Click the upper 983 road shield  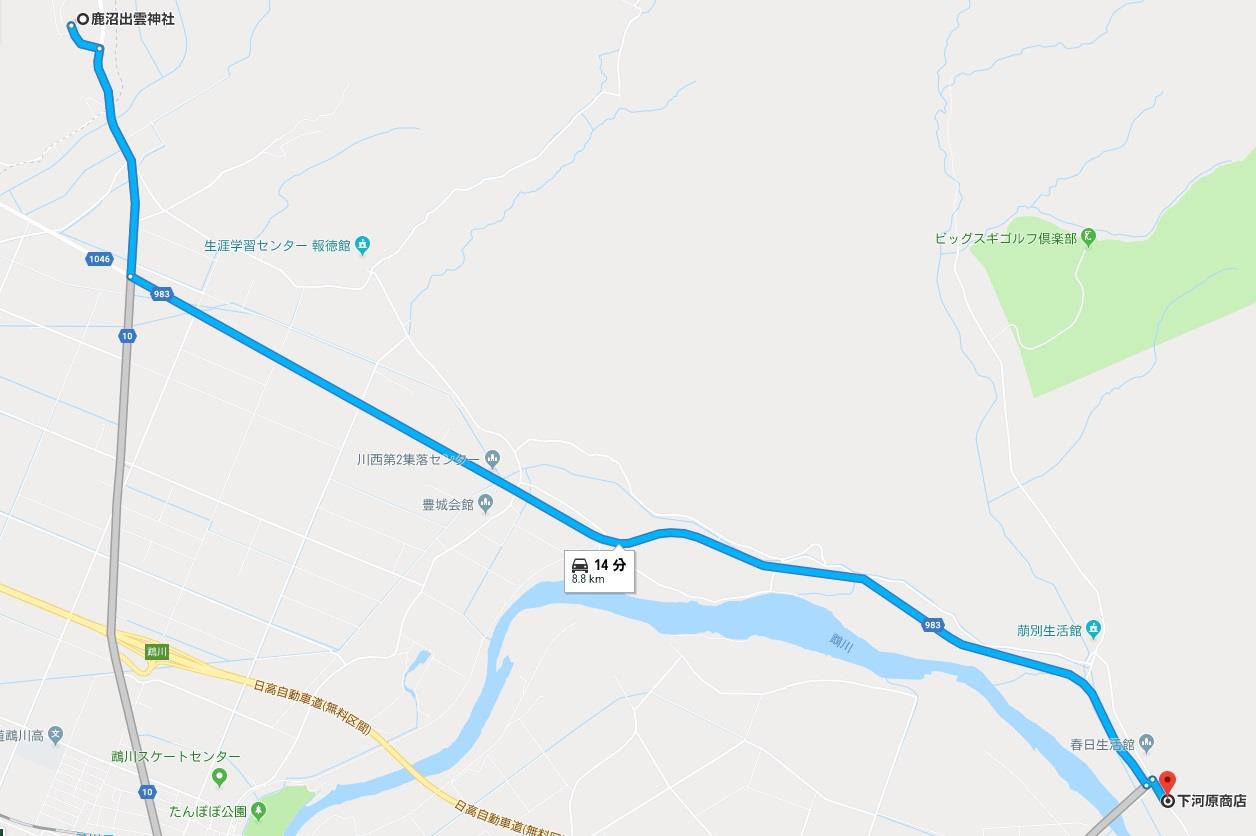(162, 294)
